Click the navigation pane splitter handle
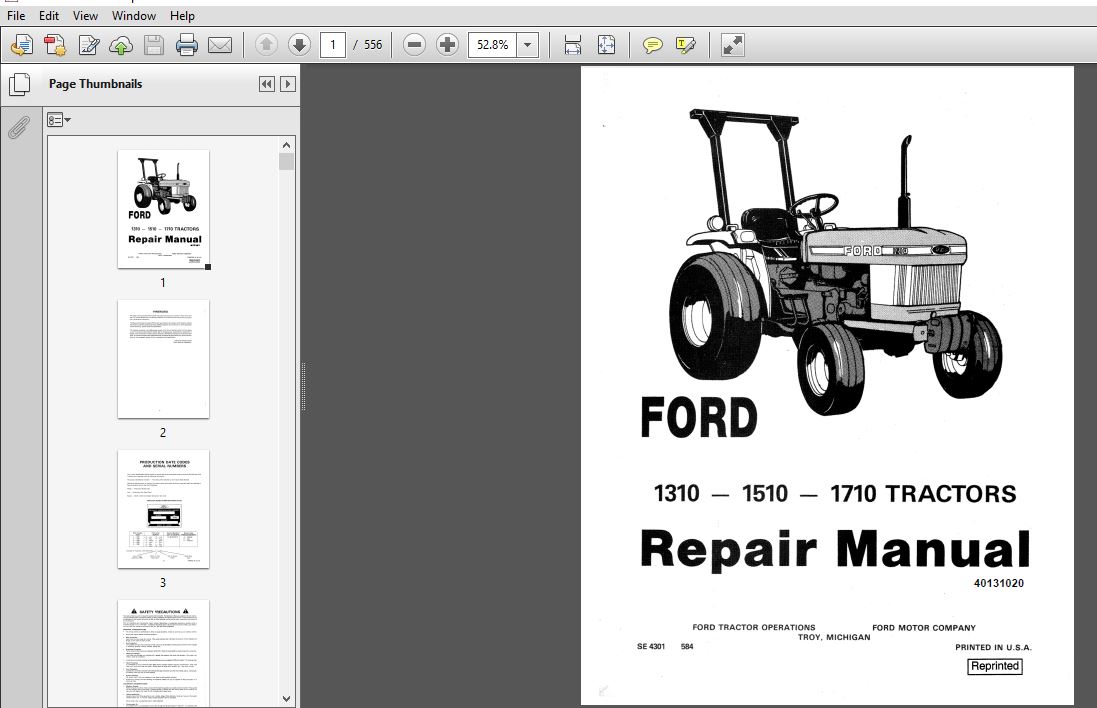 click(303, 386)
